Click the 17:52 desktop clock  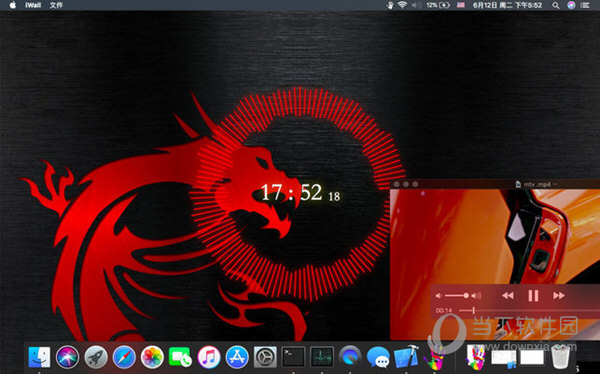[x=300, y=193]
